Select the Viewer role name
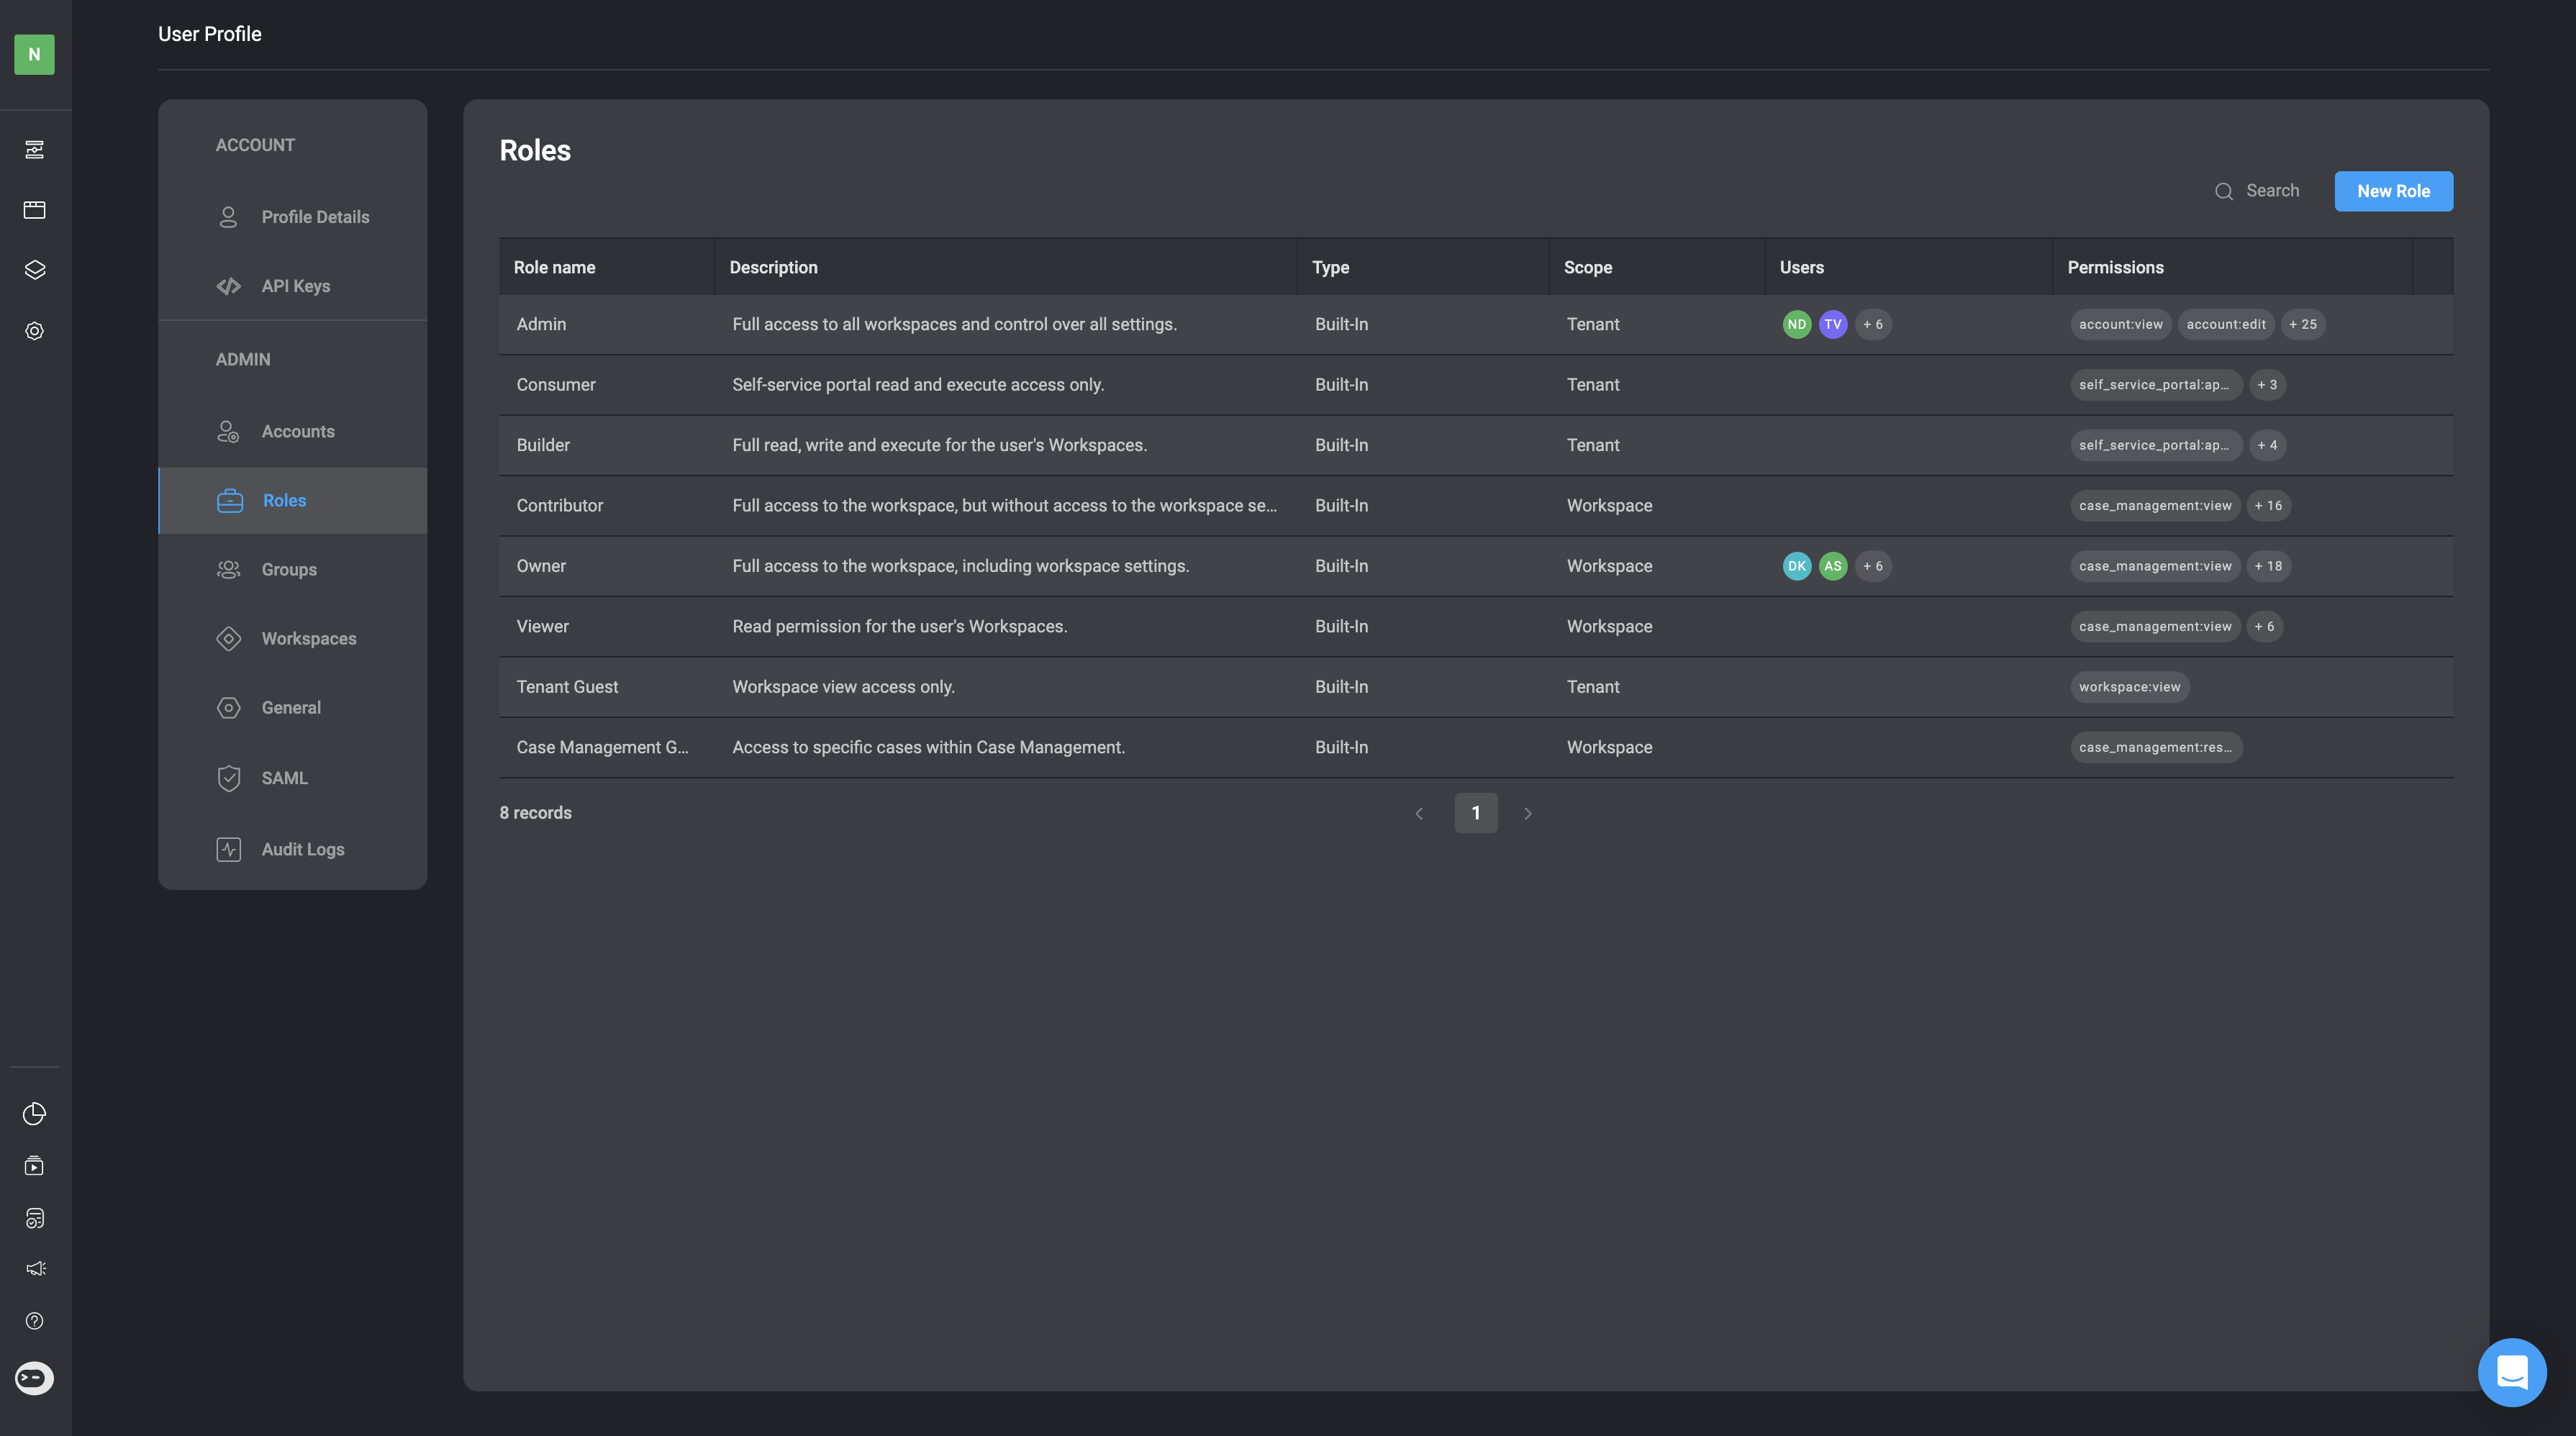 542,627
